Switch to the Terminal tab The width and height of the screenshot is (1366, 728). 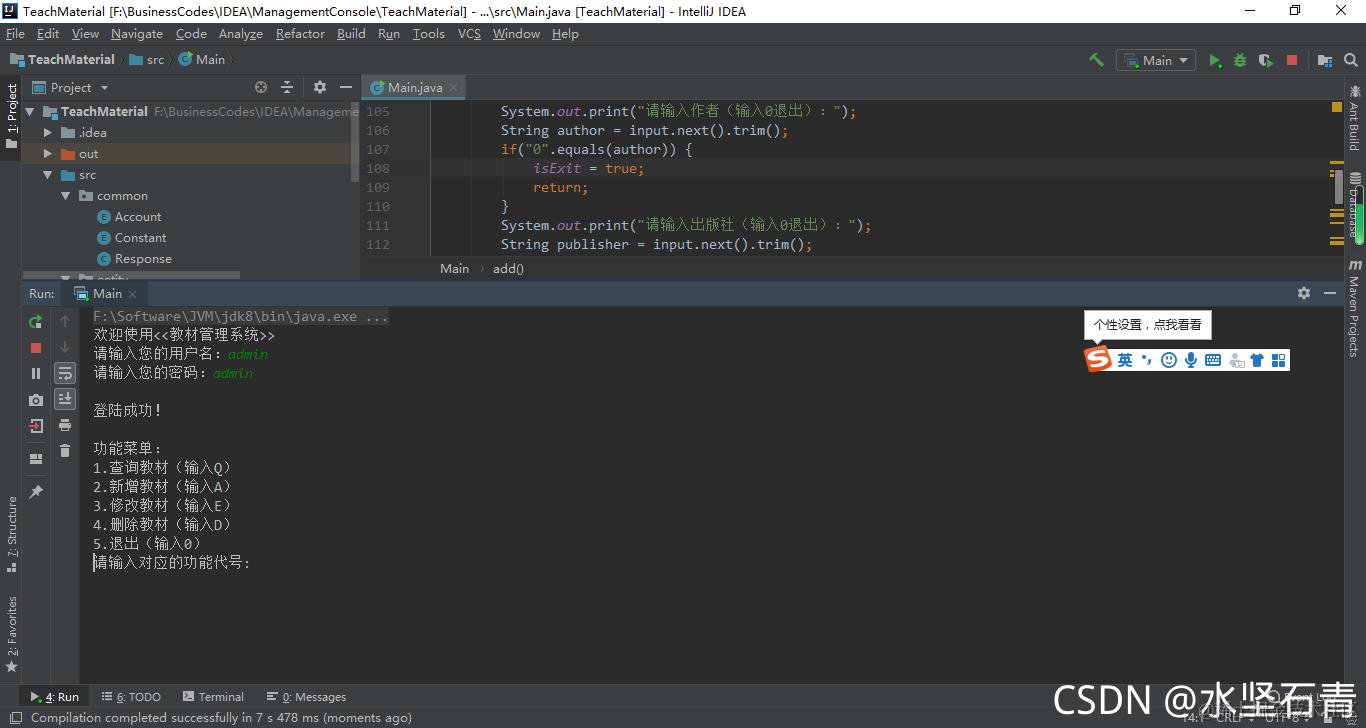[x=213, y=697]
